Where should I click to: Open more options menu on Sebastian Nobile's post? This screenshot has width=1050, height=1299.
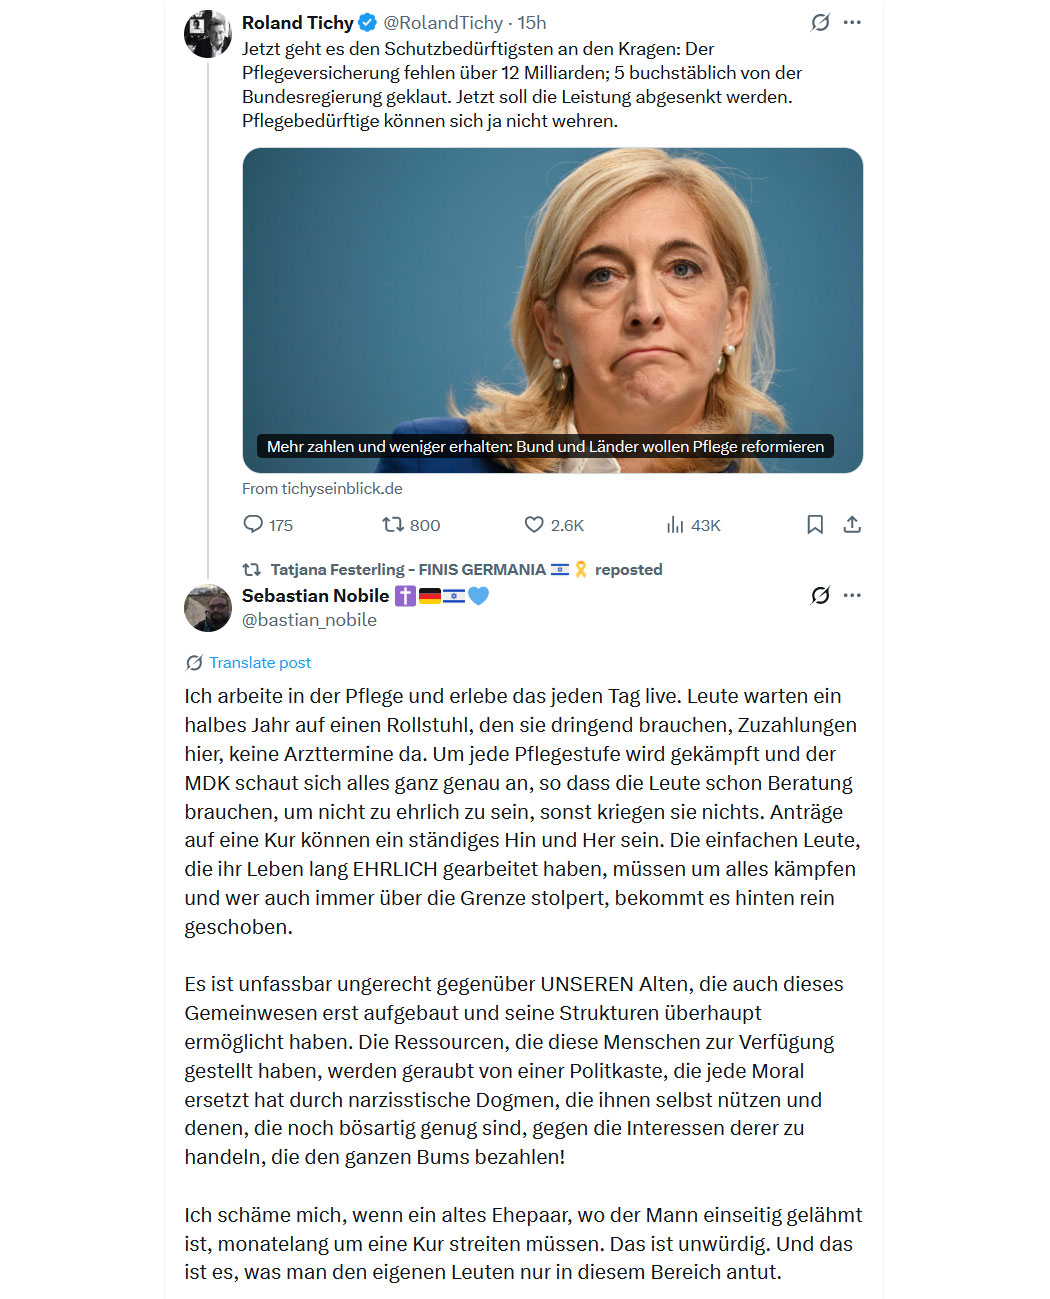(852, 595)
